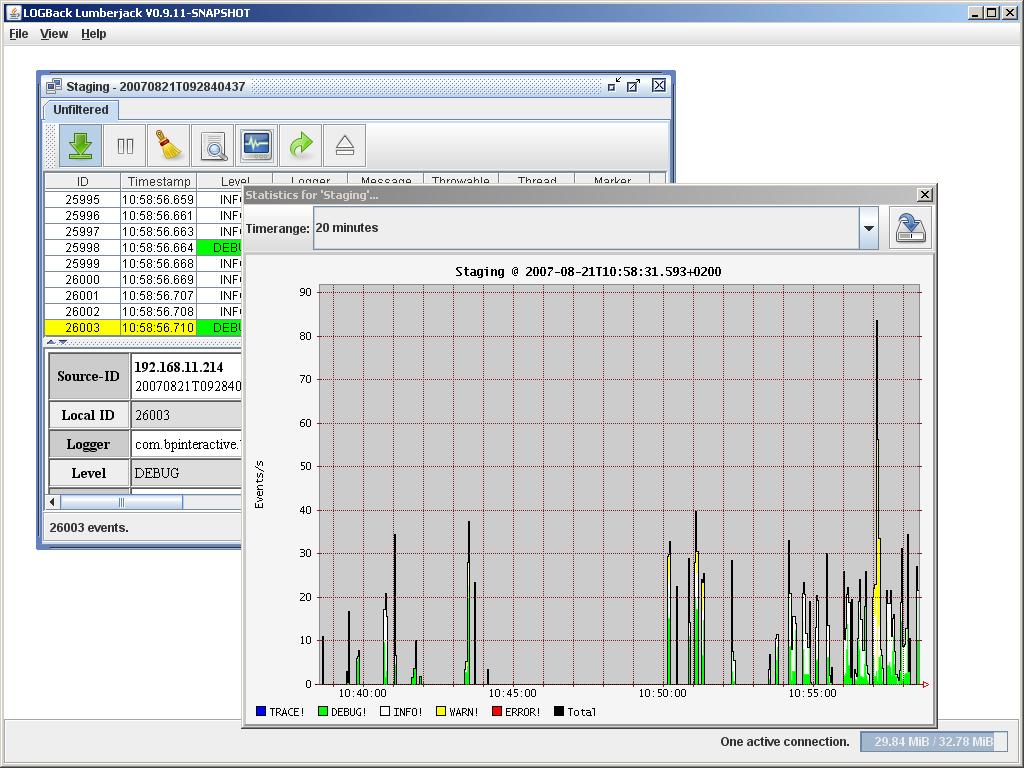Open statistics via the monitor waveform icon
Image resolution: width=1024 pixels, height=768 pixels.
coord(255,145)
